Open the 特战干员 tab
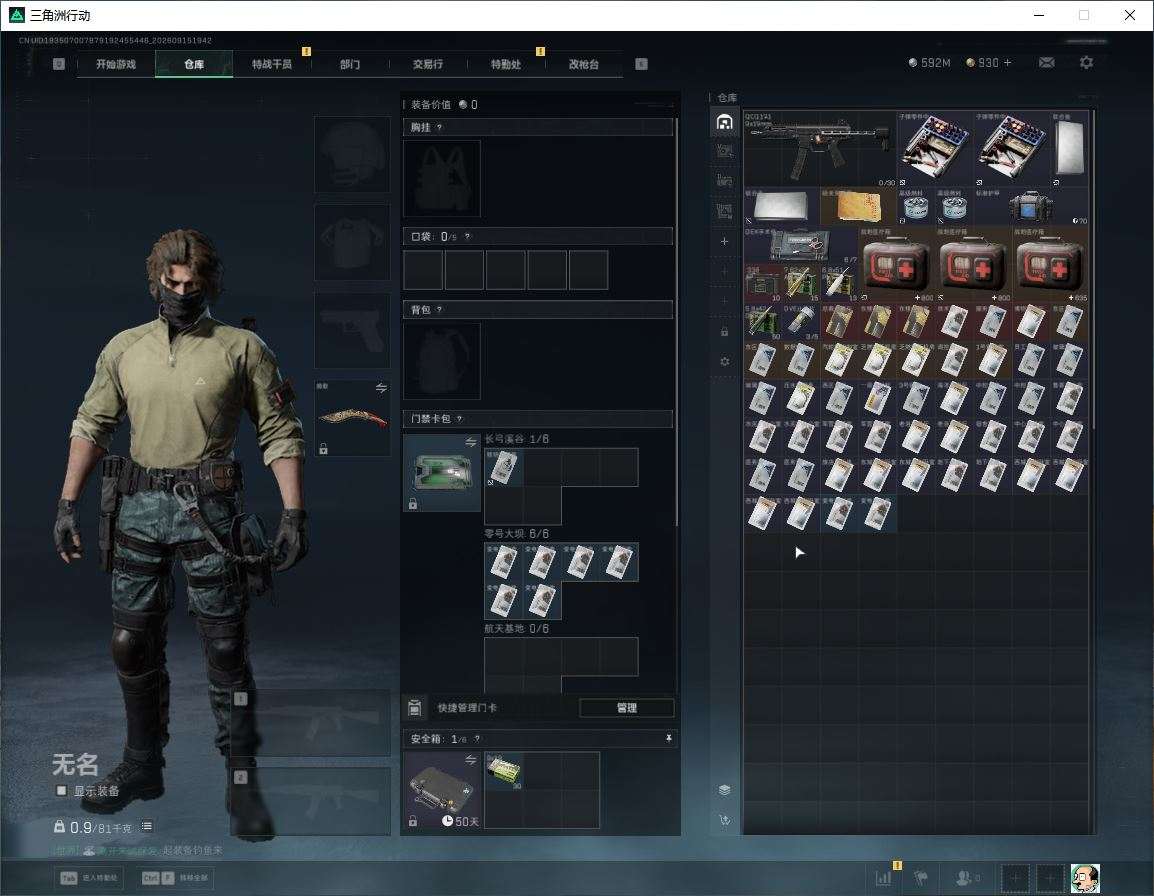This screenshot has width=1154, height=896. pos(272,64)
